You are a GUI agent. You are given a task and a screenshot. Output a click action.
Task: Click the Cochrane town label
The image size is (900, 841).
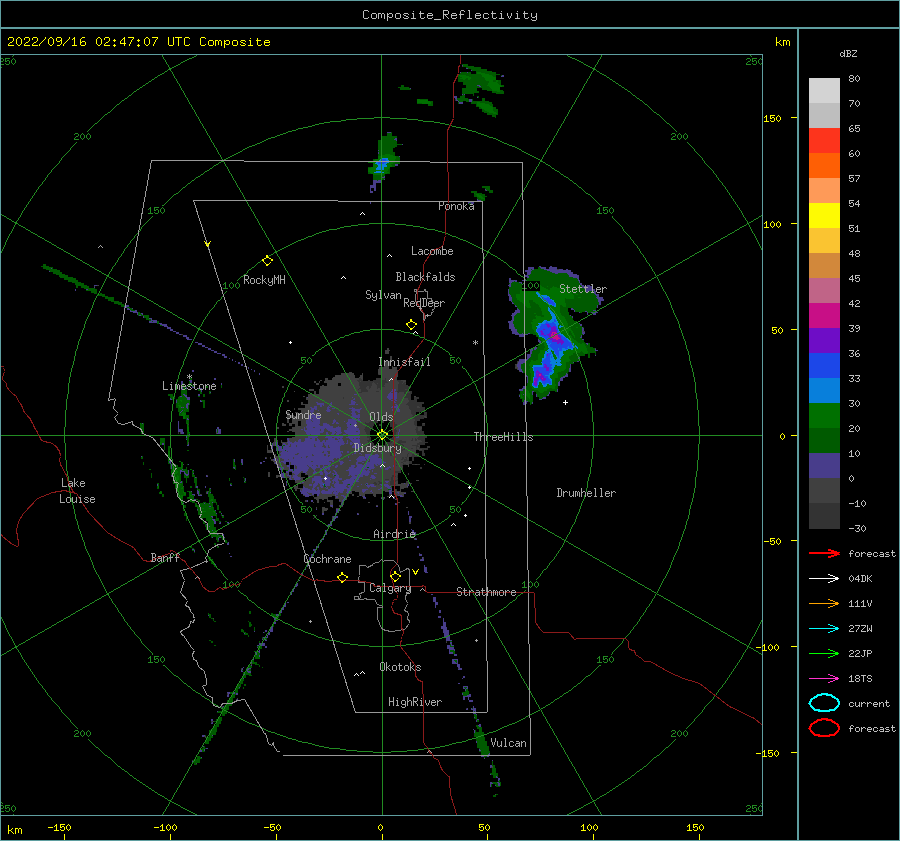point(327,559)
